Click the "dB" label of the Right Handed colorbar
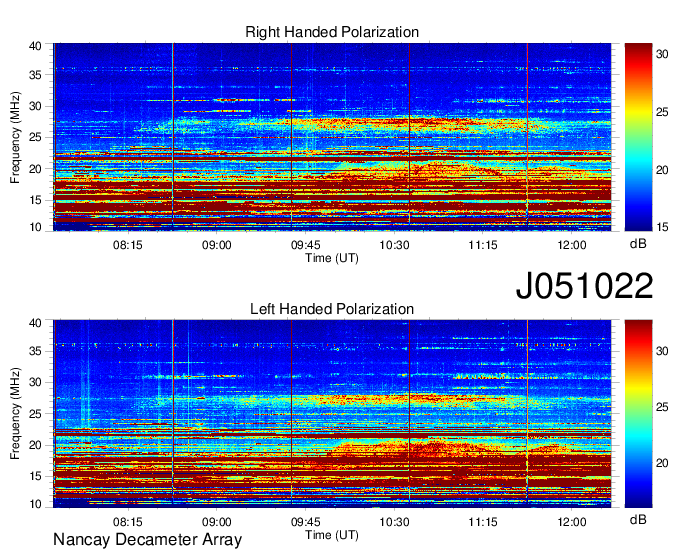This screenshot has width=680, height=552. click(638, 244)
